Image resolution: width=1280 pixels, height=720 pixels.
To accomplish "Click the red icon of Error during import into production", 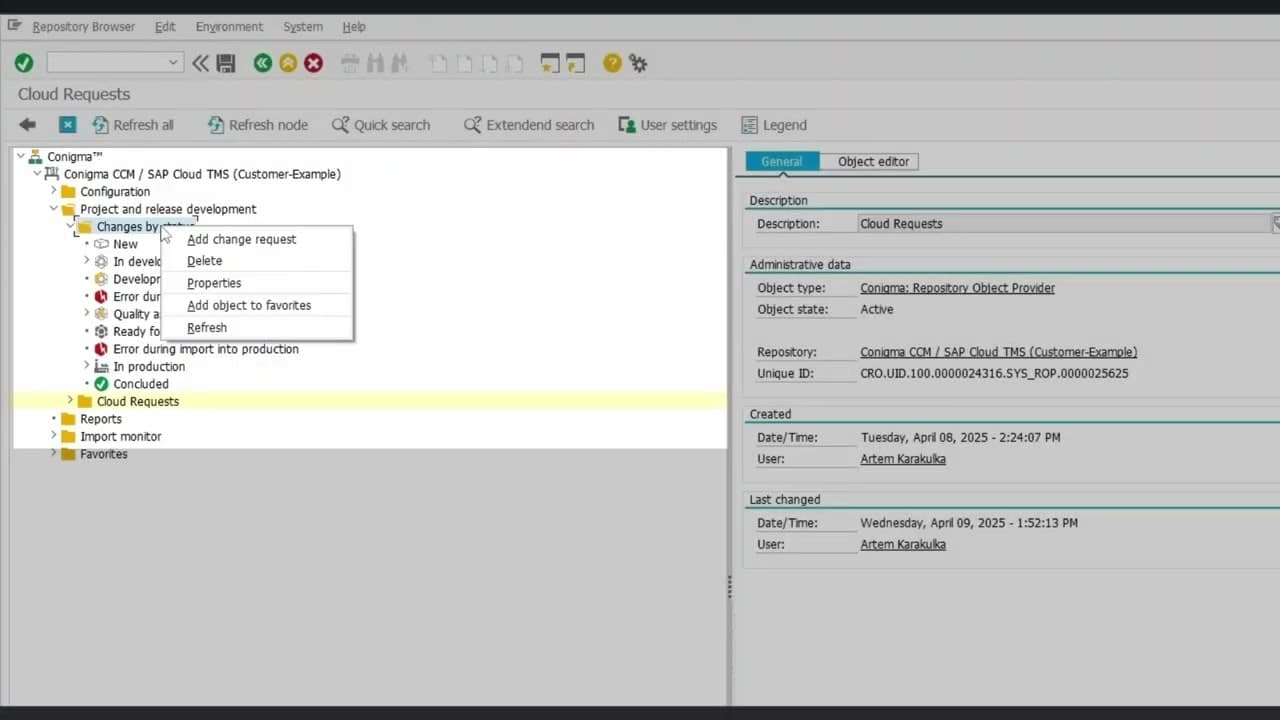I will click(x=101, y=349).
